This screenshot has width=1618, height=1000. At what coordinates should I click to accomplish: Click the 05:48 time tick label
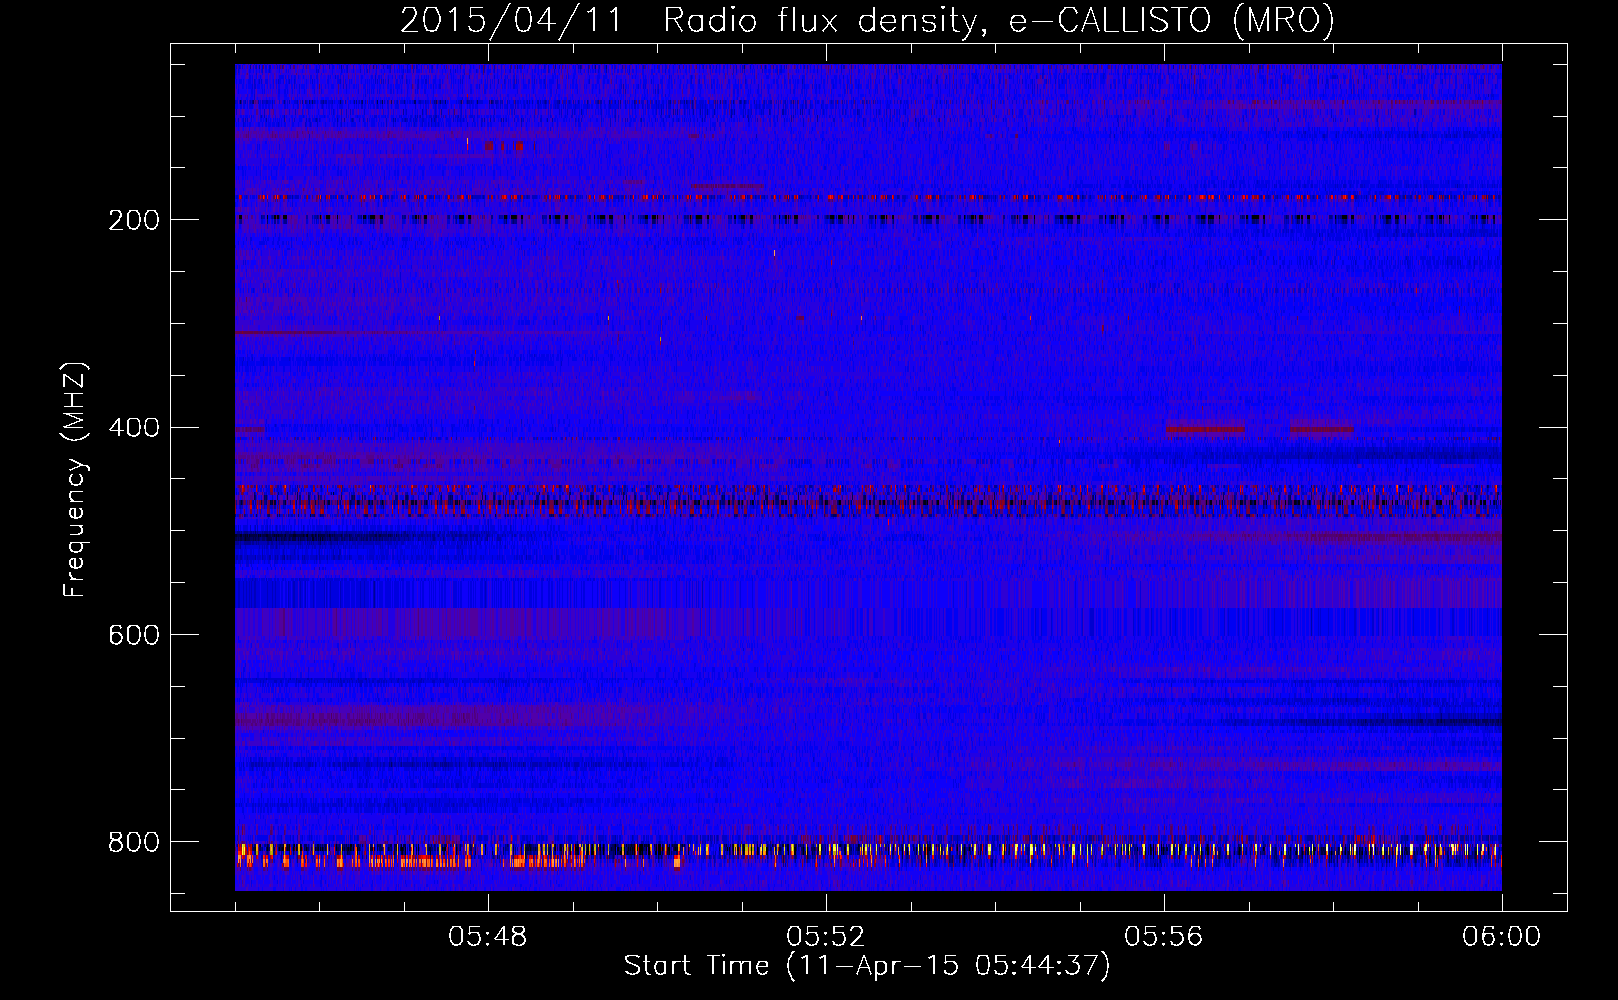pyautogui.click(x=488, y=937)
